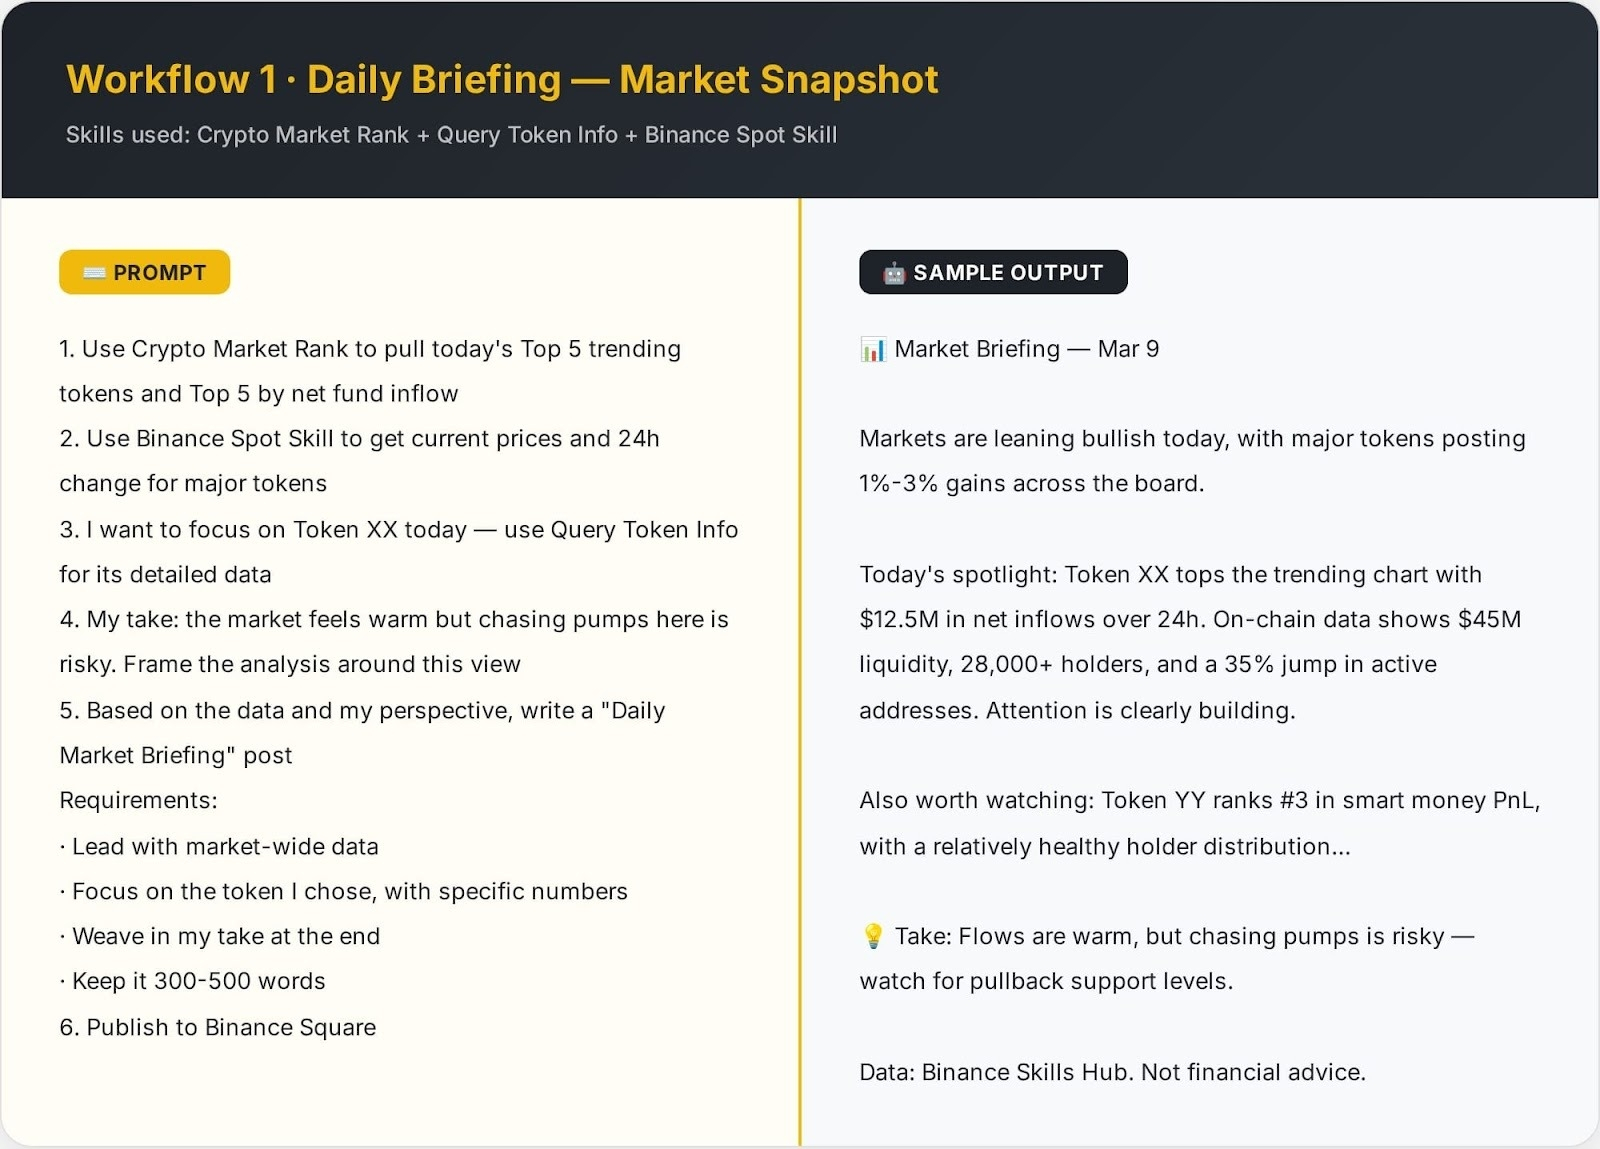Click the Weave in my take bullet
The height and width of the screenshot is (1149, 1600).
click(x=220, y=936)
